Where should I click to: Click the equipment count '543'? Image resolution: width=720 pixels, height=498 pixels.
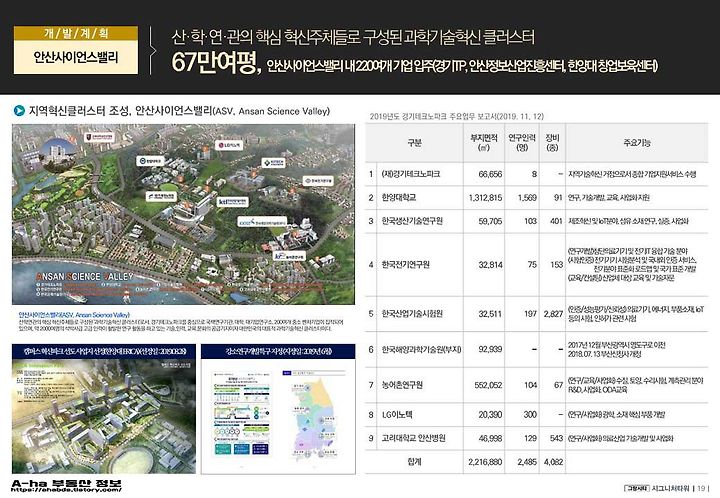[x=556, y=438]
